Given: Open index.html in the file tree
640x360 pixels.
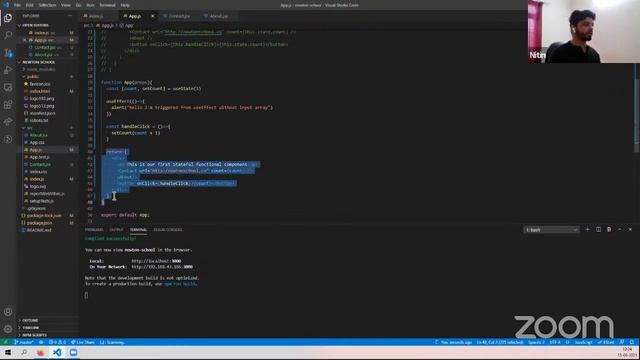Looking at the screenshot, I should [x=40, y=91].
